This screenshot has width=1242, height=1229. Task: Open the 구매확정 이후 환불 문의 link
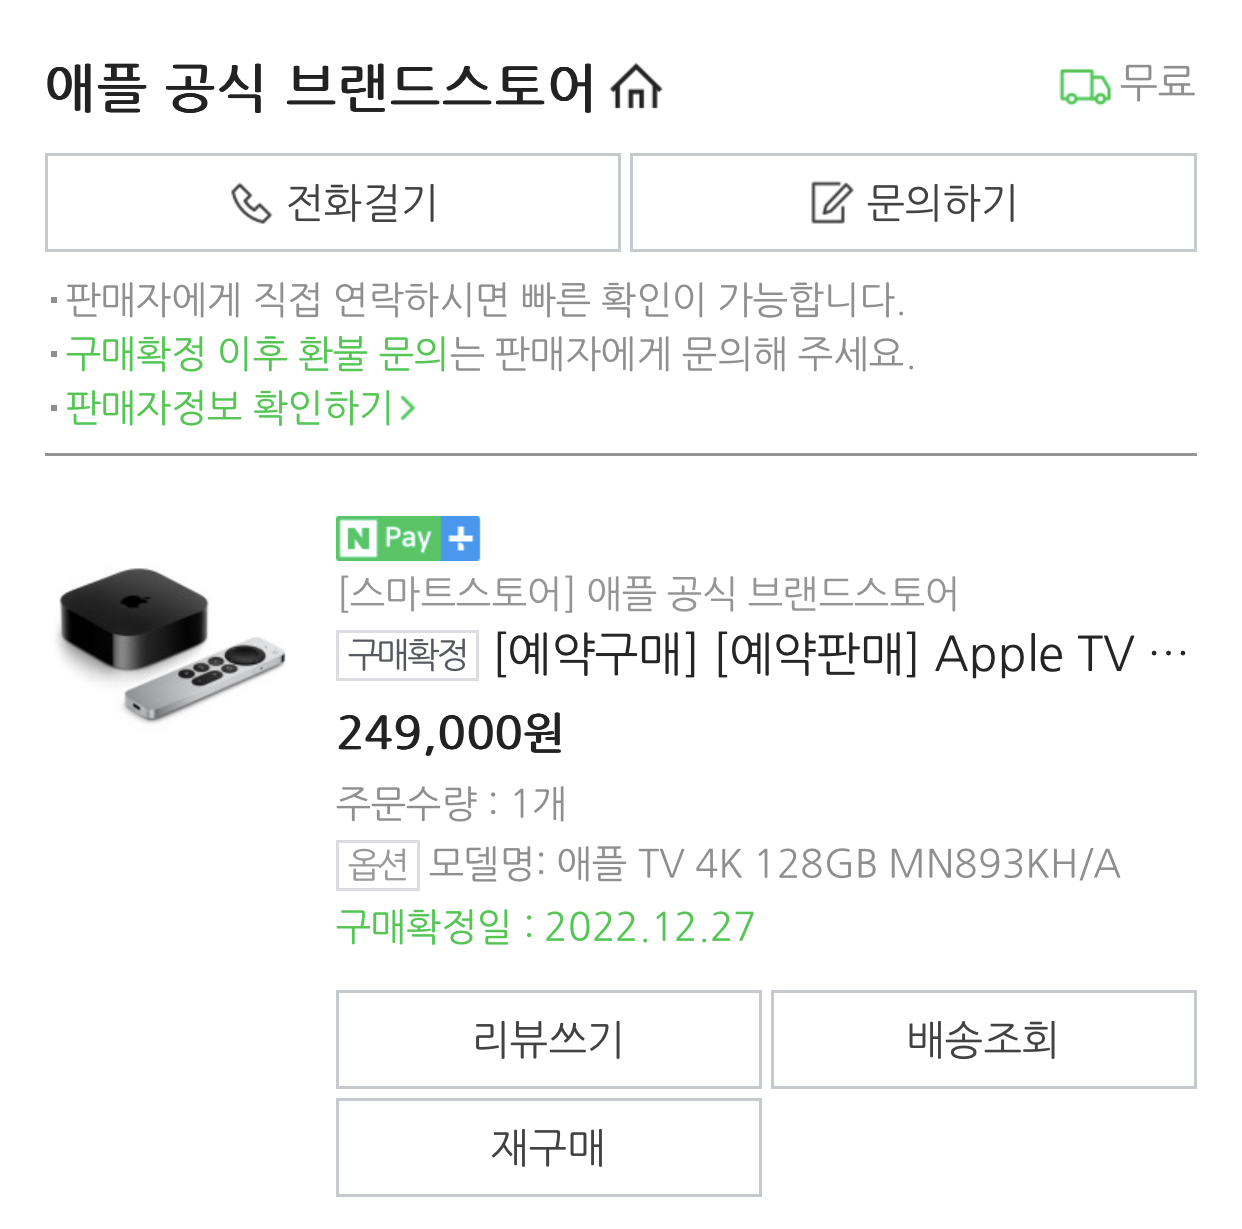tap(256, 353)
